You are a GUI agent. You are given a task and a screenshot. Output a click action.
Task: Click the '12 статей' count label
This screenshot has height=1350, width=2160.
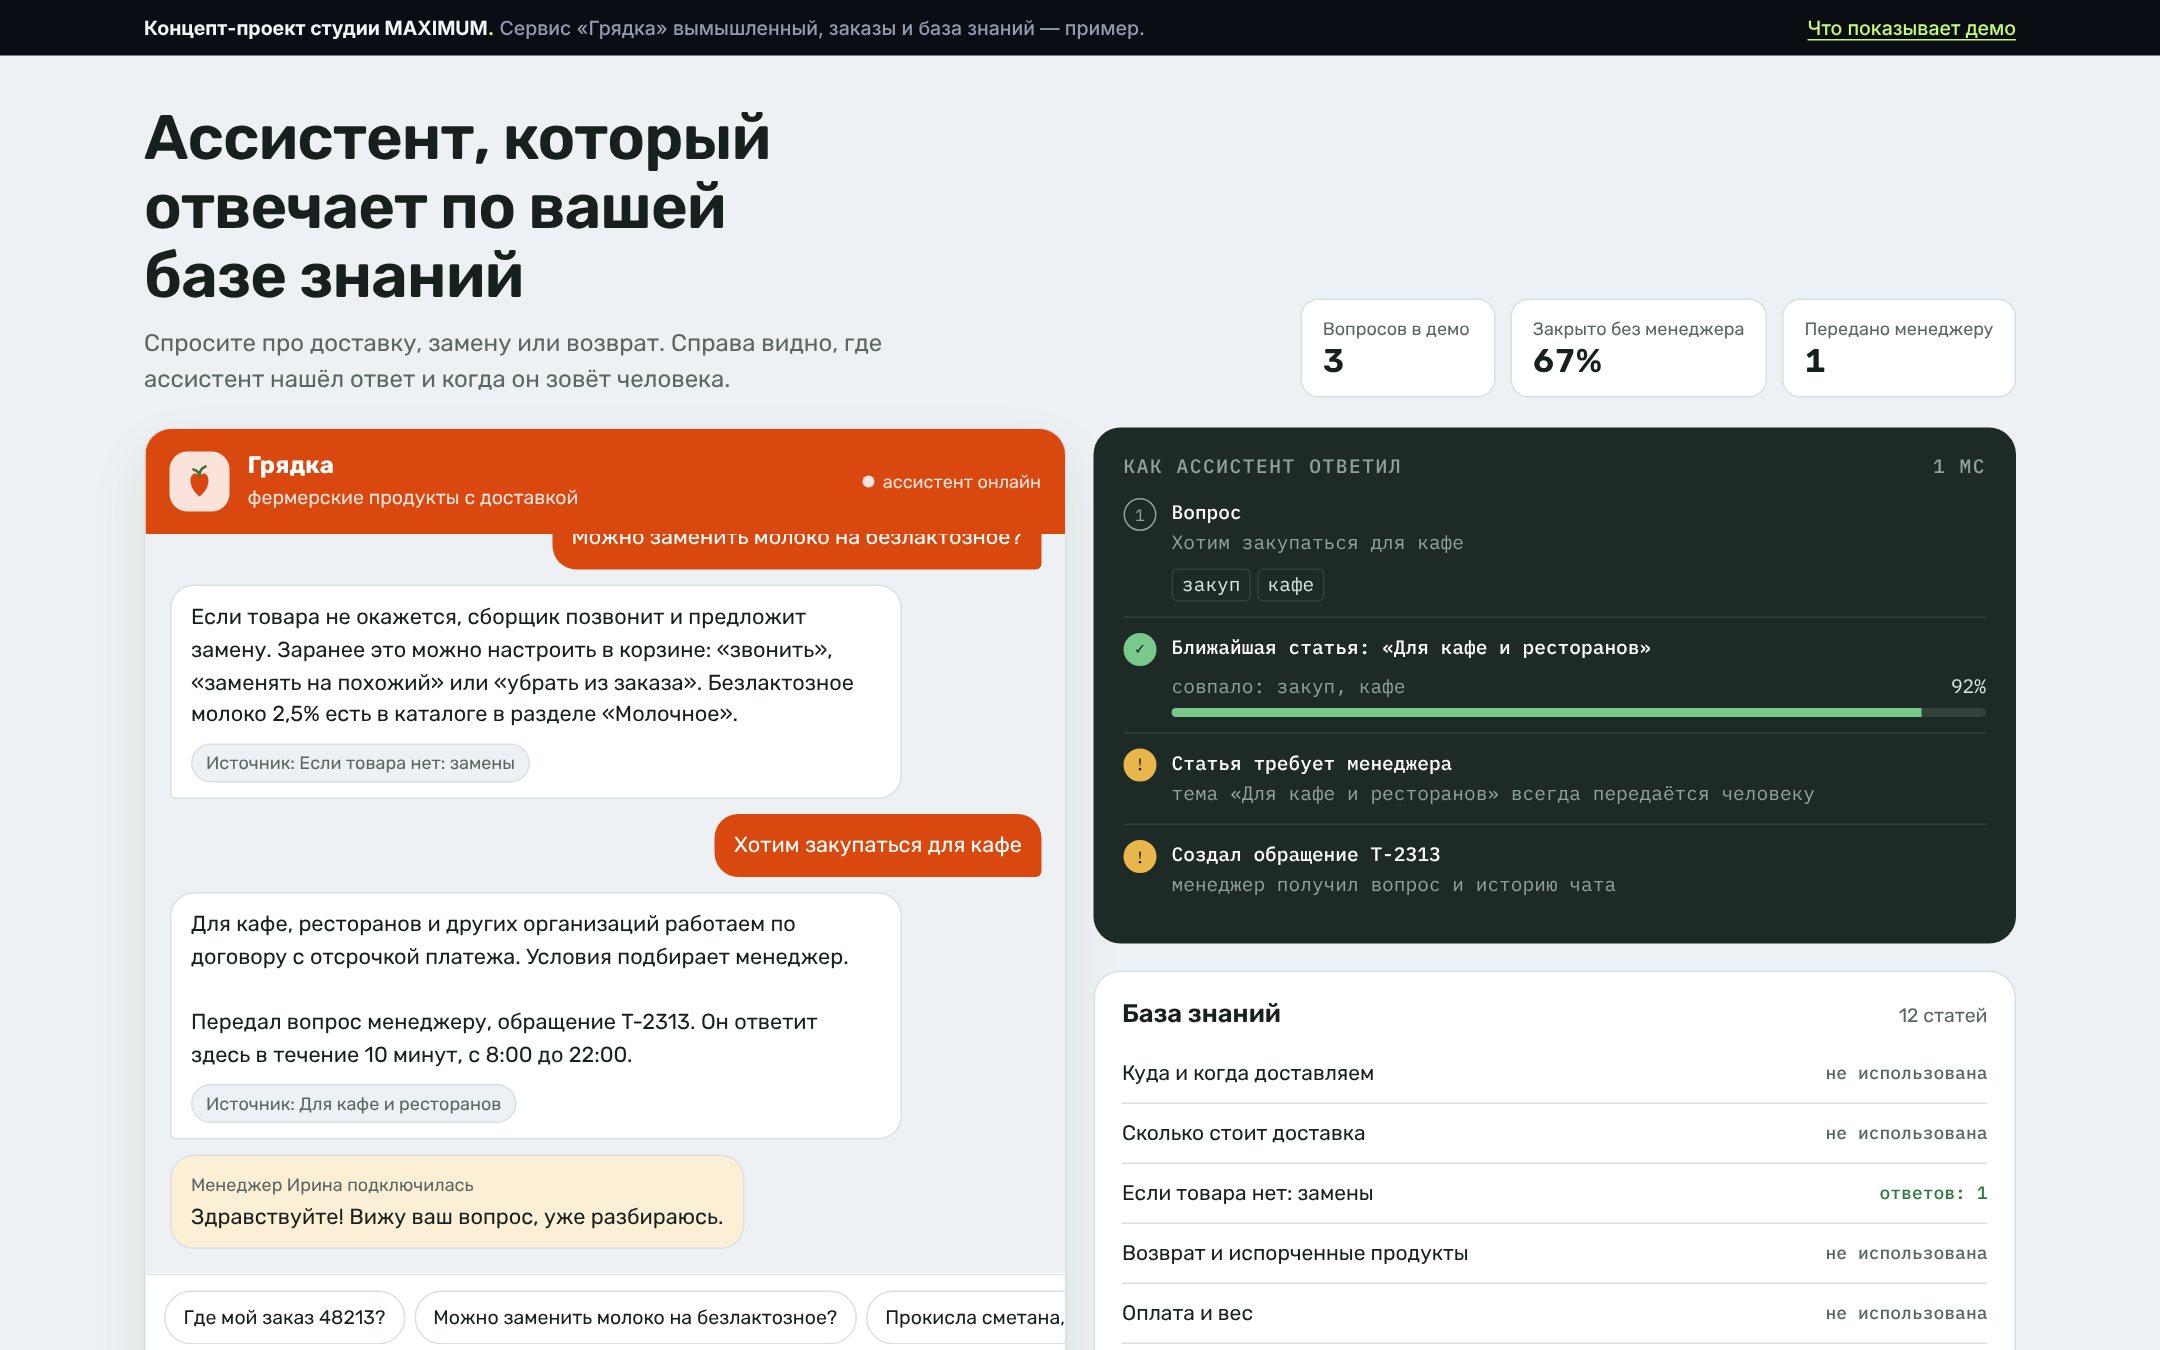(1942, 1015)
